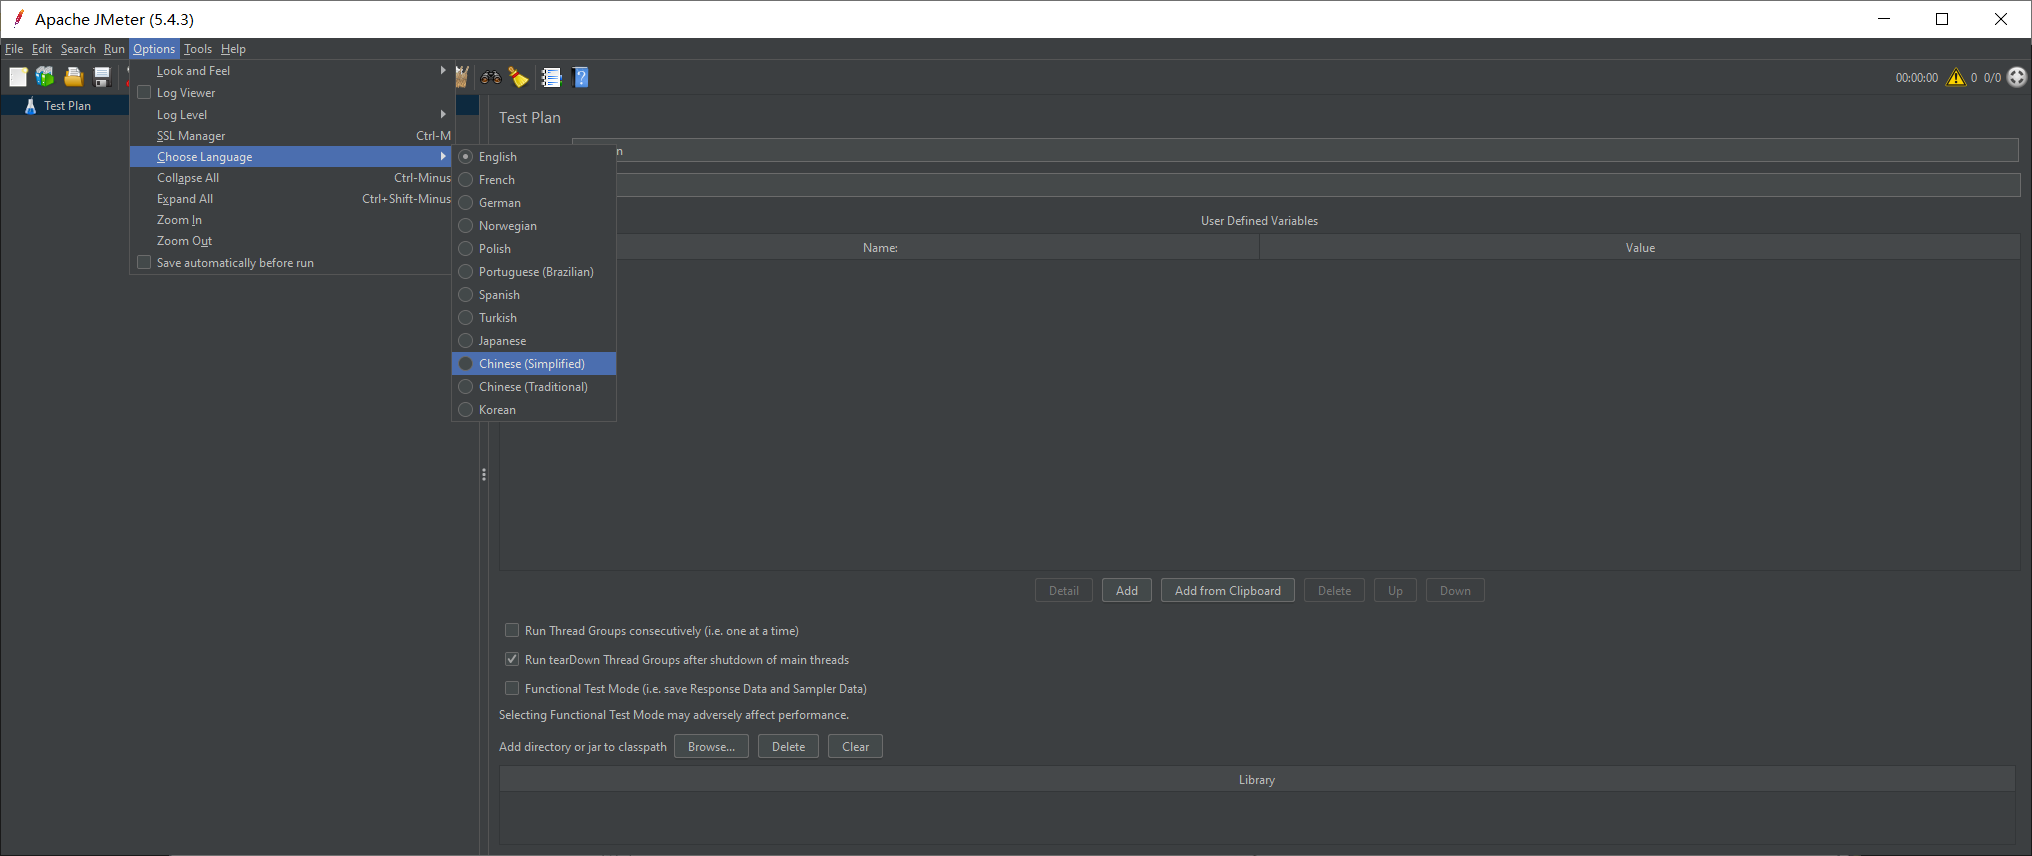Open the File menu
Image resolution: width=2032 pixels, height=856 pixels.
click(x=14, y=49)
